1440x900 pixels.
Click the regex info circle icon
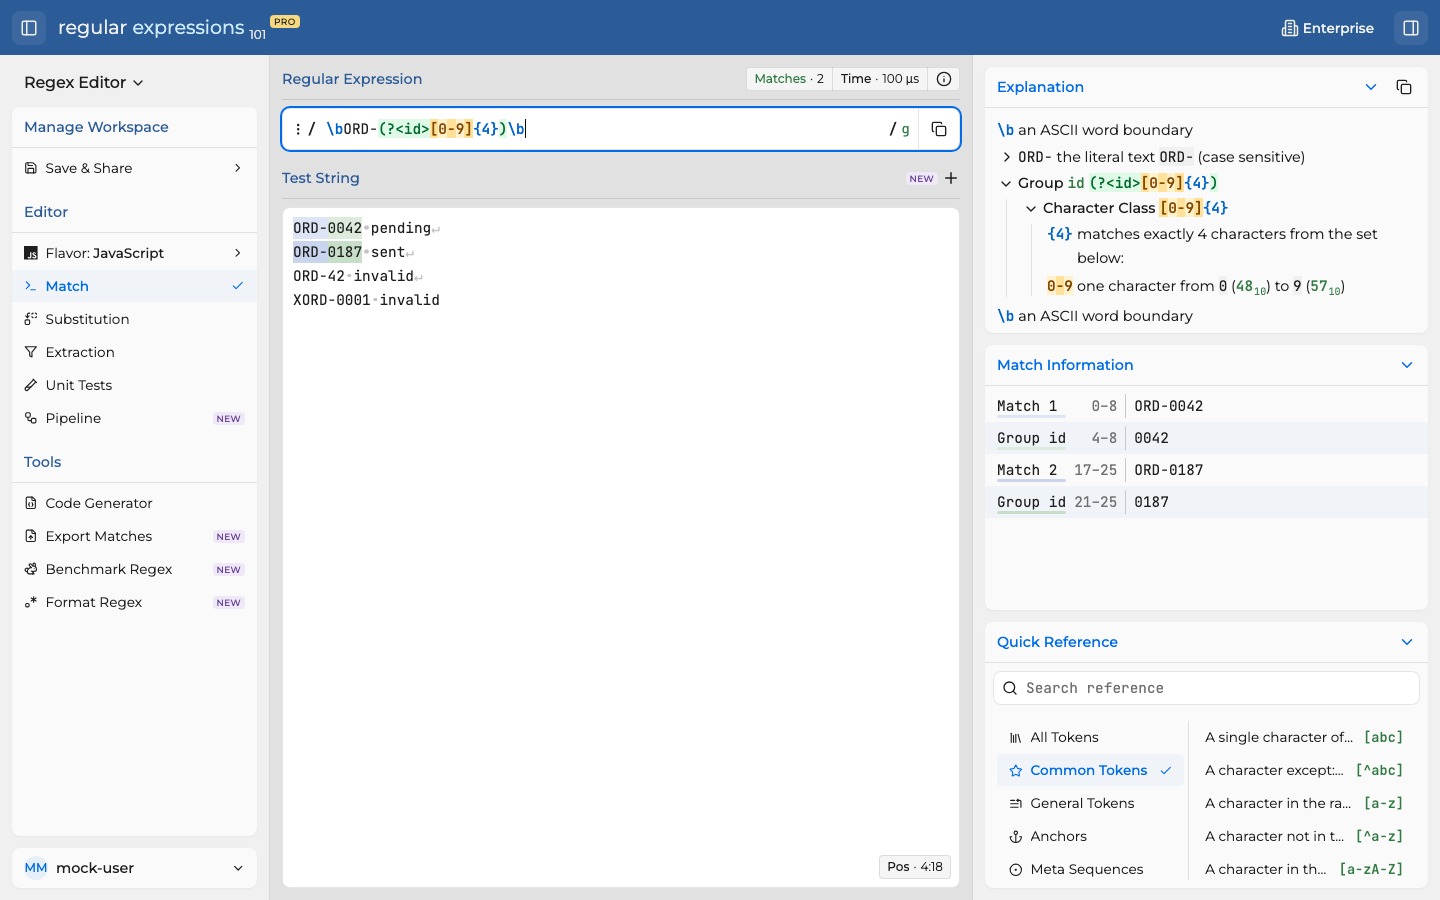pos(944,79)
